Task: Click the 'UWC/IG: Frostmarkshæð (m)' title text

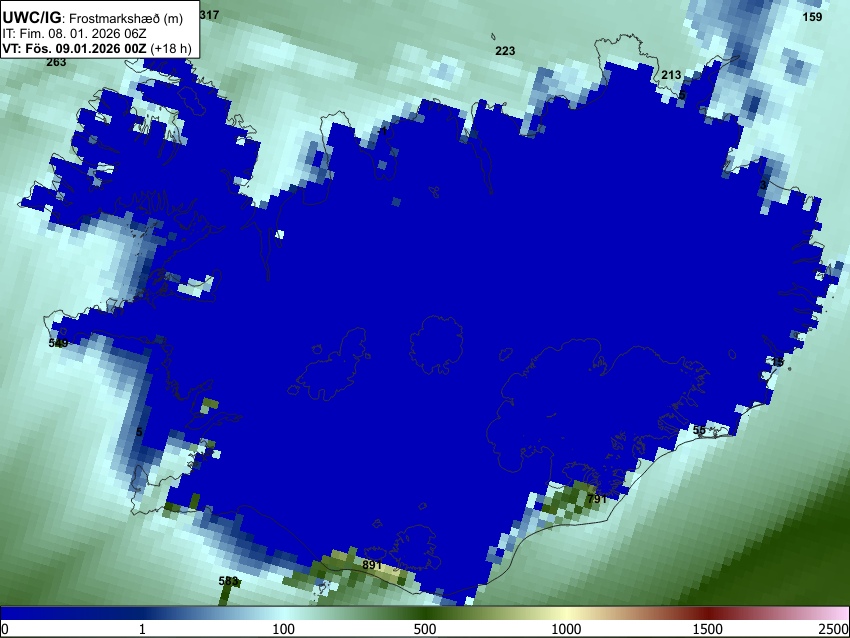Action: coord(93,18)
